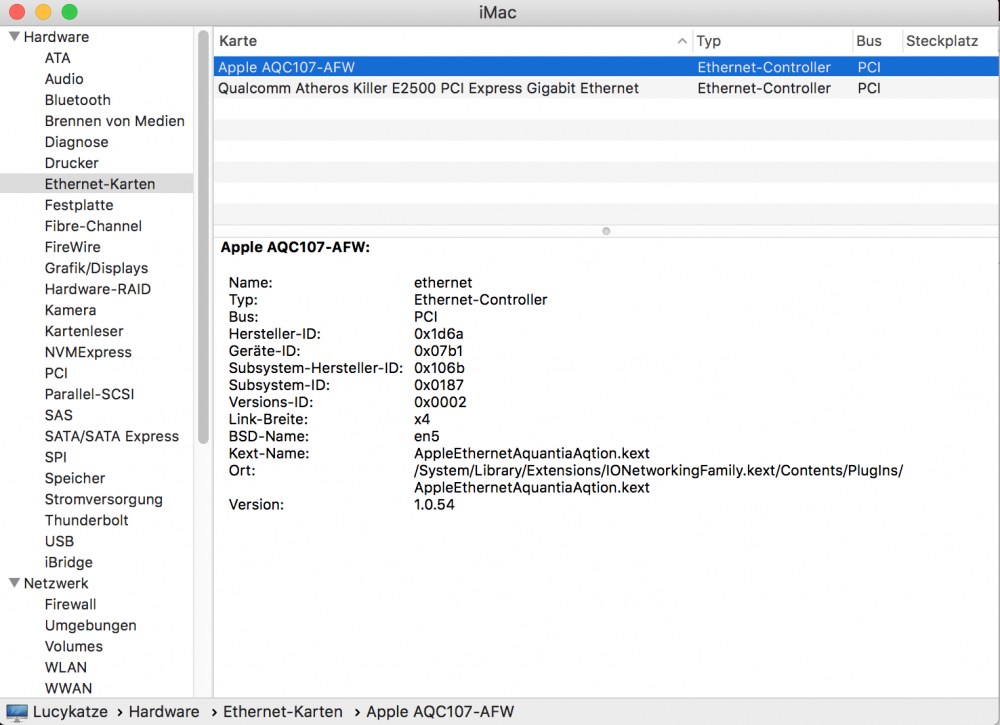1000x725 pixels.
Task: Select iBridge in the sidebar
Action: pyautogui.click(x=68, y=563)
